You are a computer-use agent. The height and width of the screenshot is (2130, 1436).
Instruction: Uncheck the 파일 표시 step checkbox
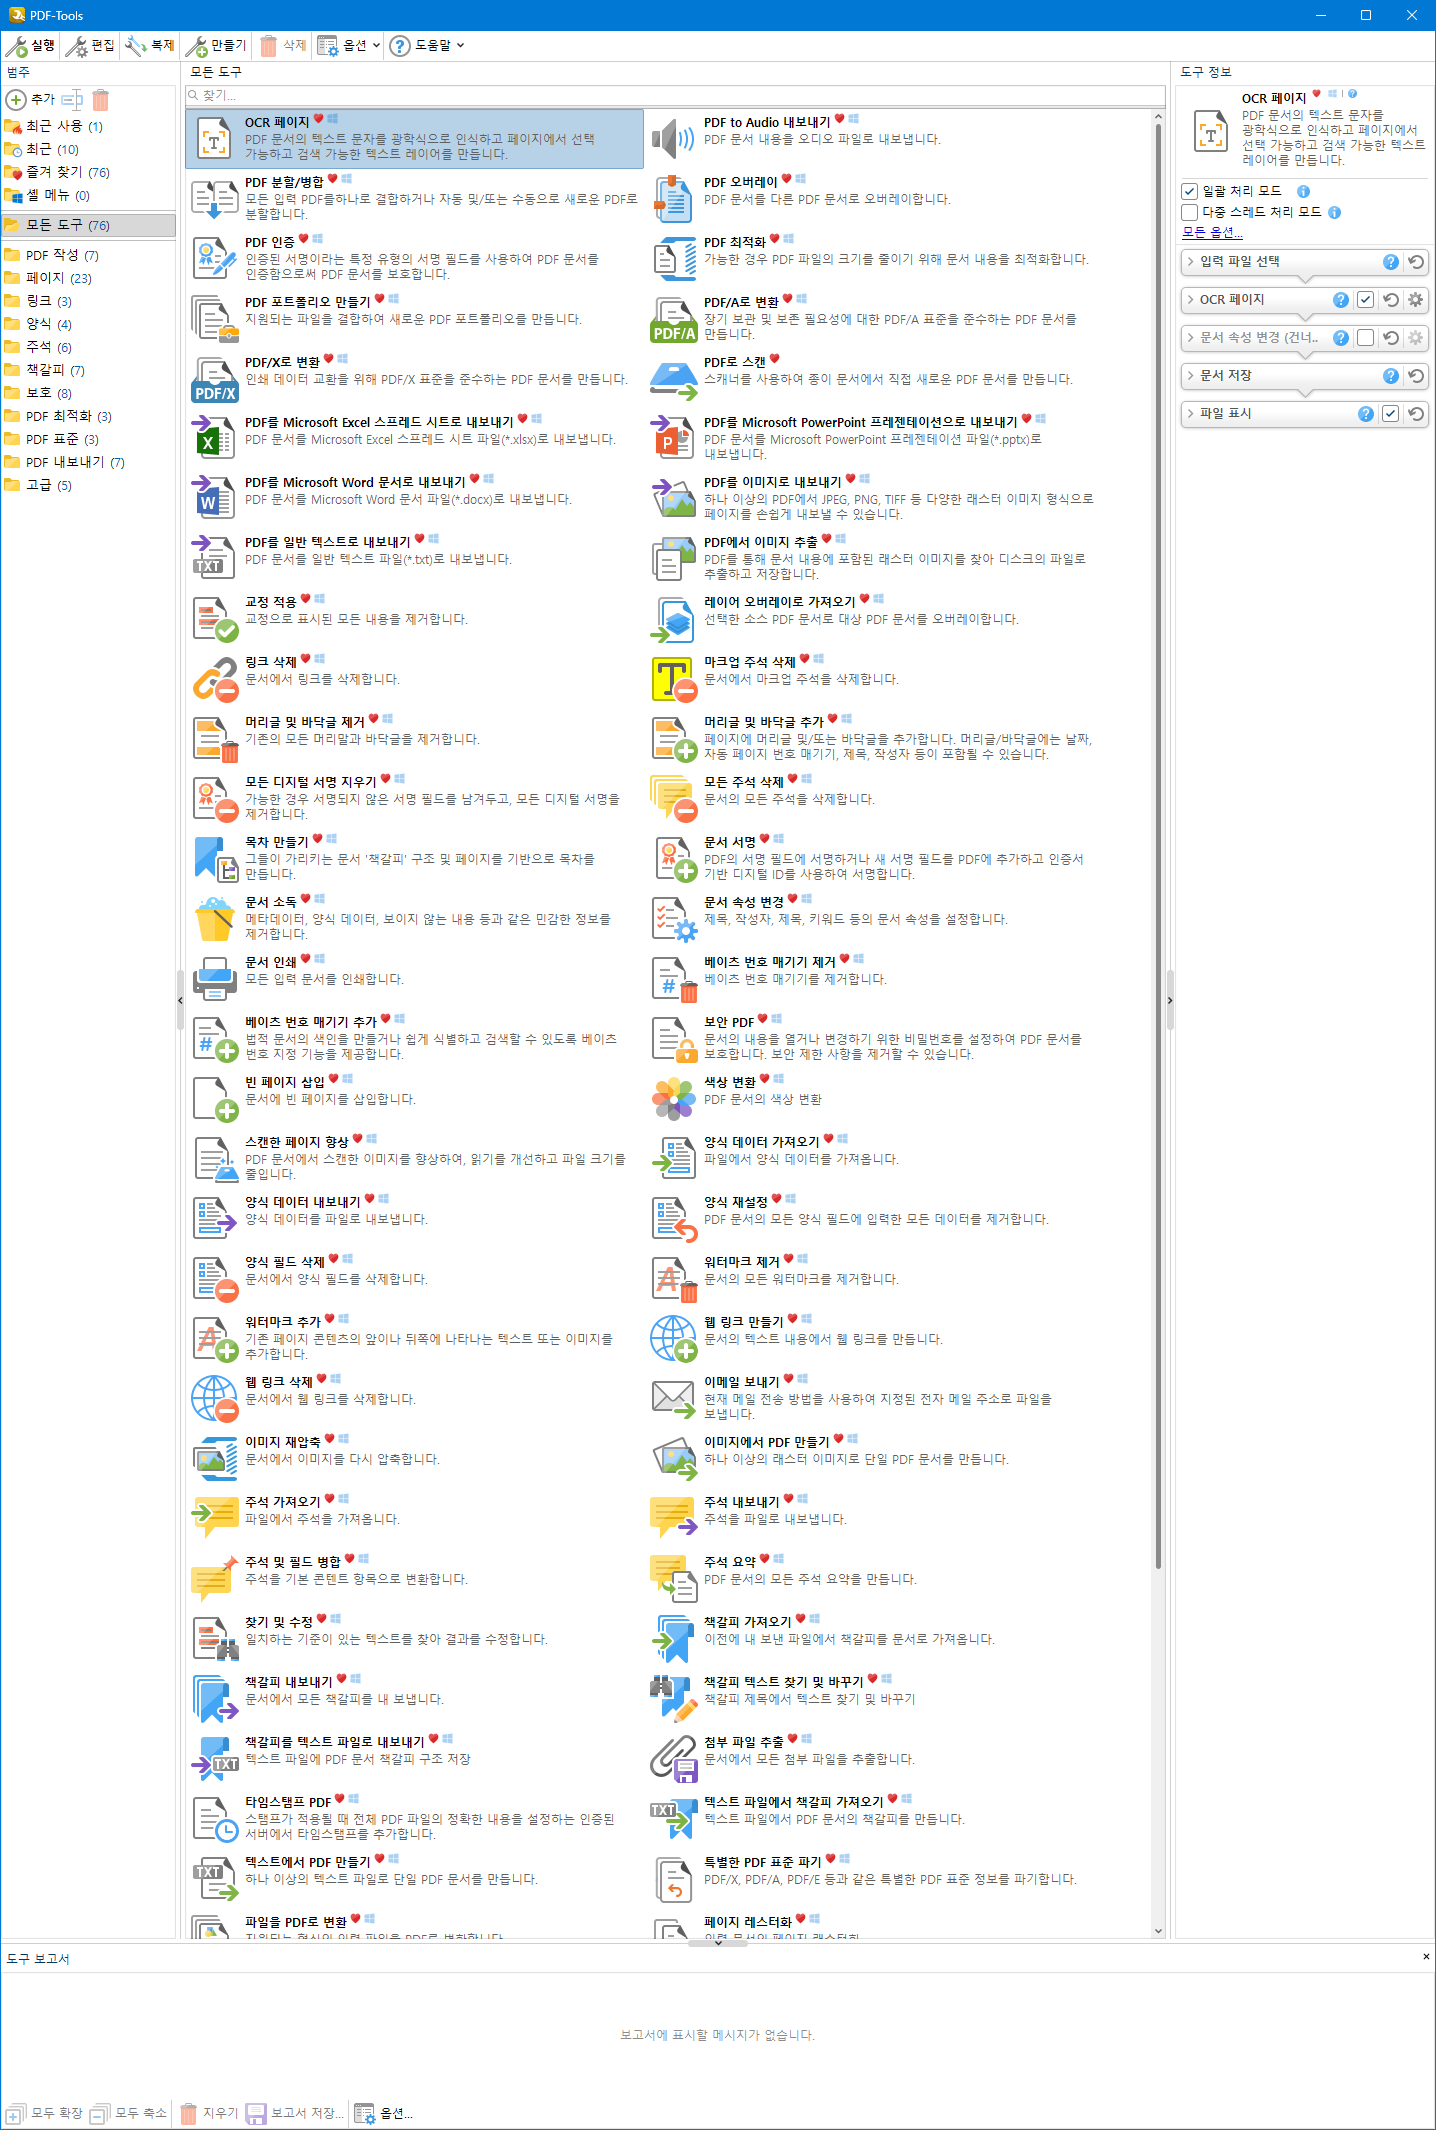[x=1390, y=414]
